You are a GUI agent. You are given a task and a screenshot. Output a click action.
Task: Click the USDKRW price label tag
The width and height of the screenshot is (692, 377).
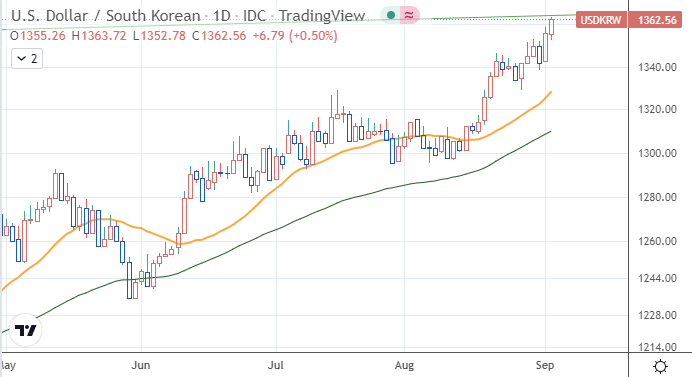(601, 20)
